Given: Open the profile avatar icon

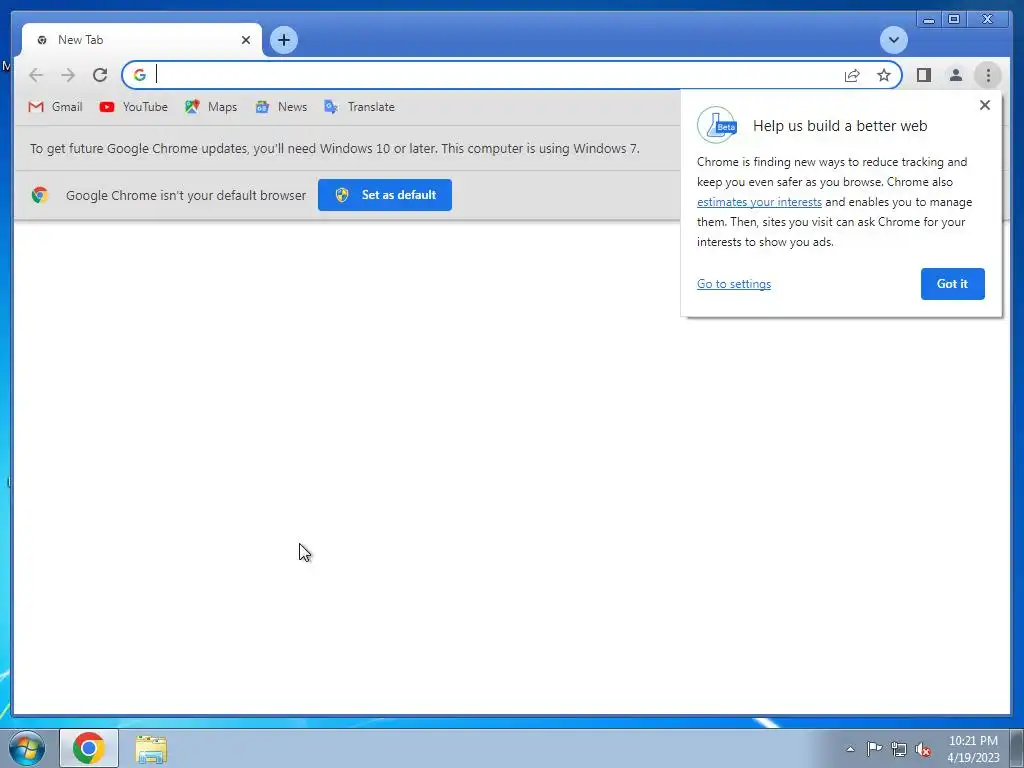Looking at the screenshot, I should (x=955, y=75).
